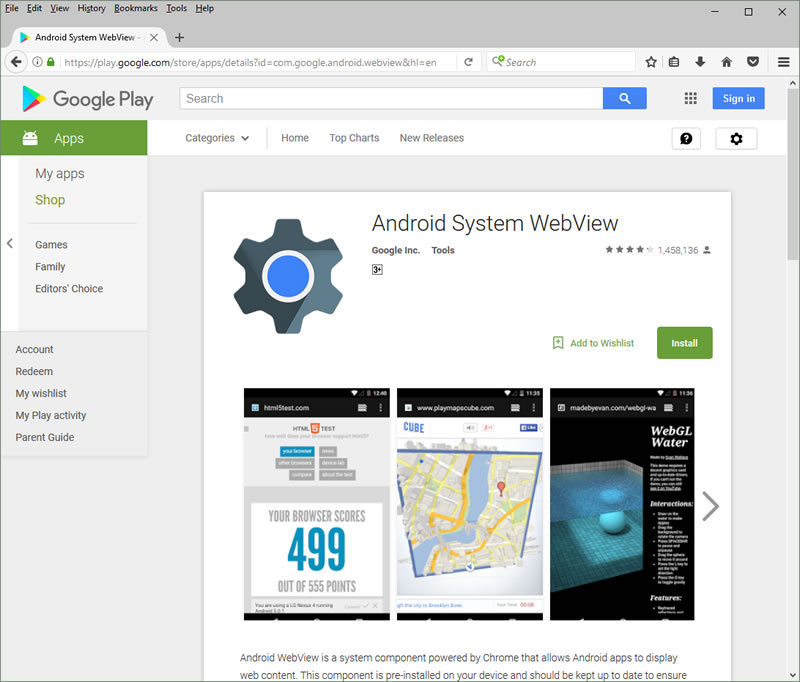This screenshot has width=800, height=682.
Task: Click the green padlock security icon
Action: point(51,62)
